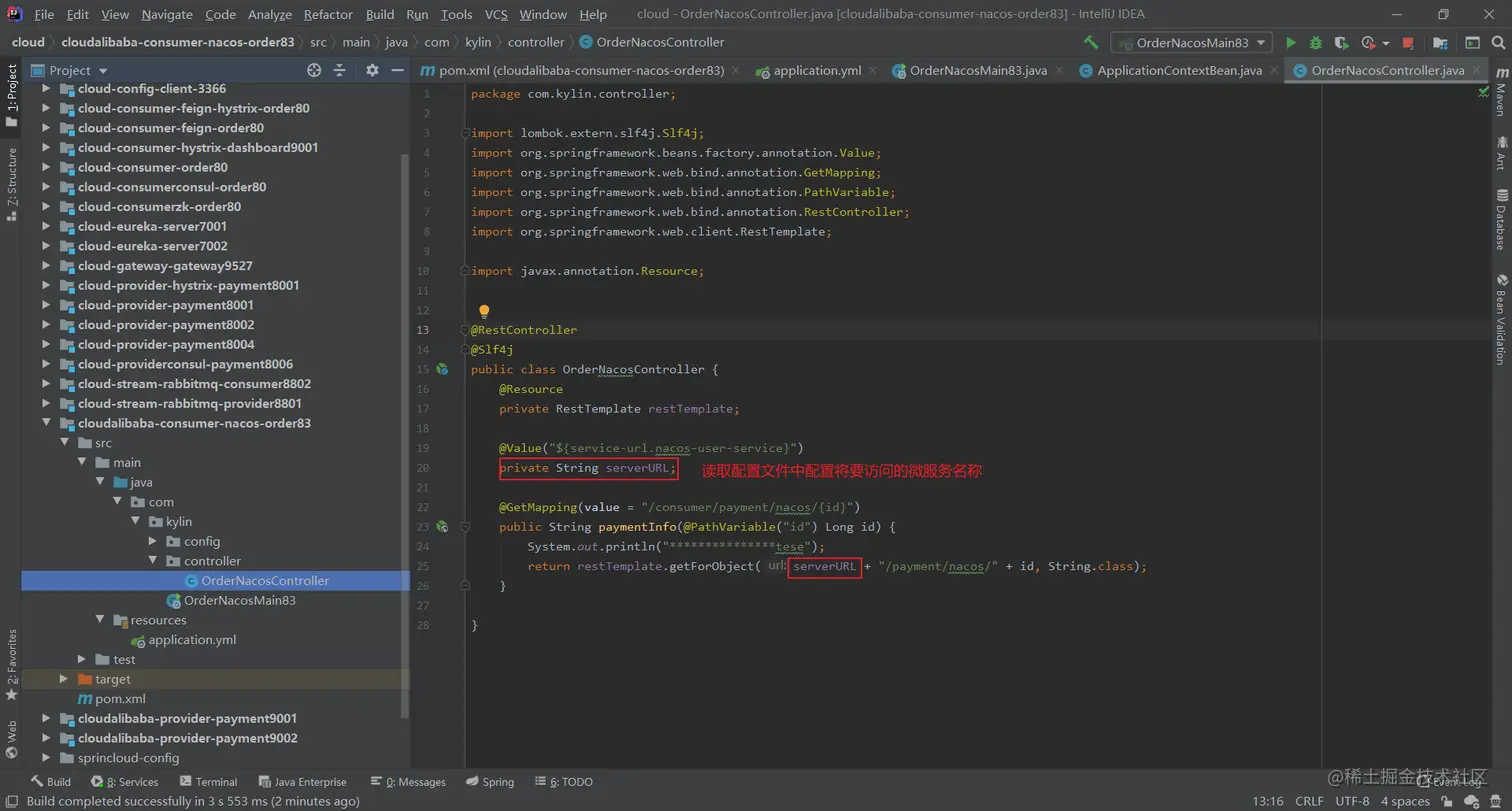Click the kylin breadcrumb in the navigation bar
The width and height of the screenshot is (1512, 811).
[478, 43]
